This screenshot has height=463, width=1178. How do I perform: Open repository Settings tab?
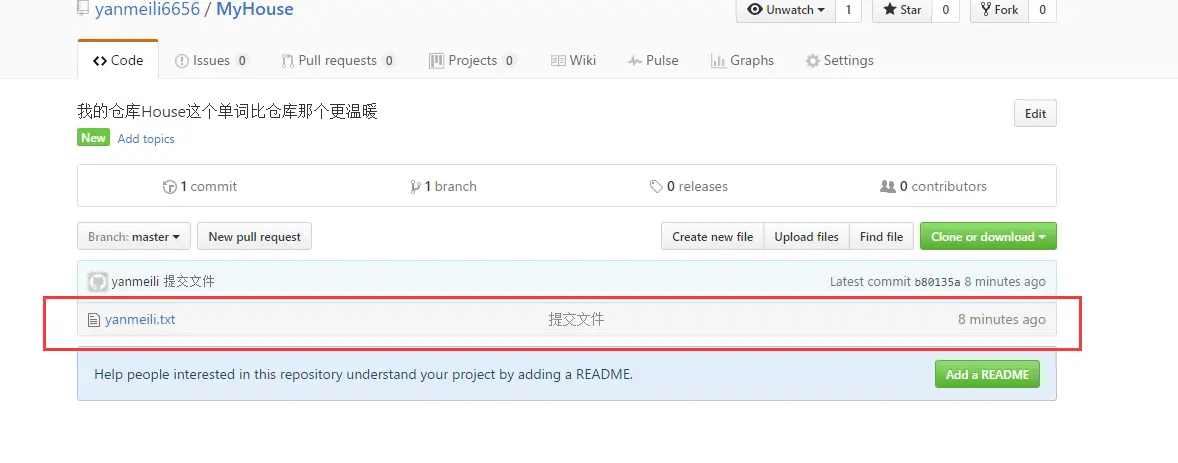(839, 60)
